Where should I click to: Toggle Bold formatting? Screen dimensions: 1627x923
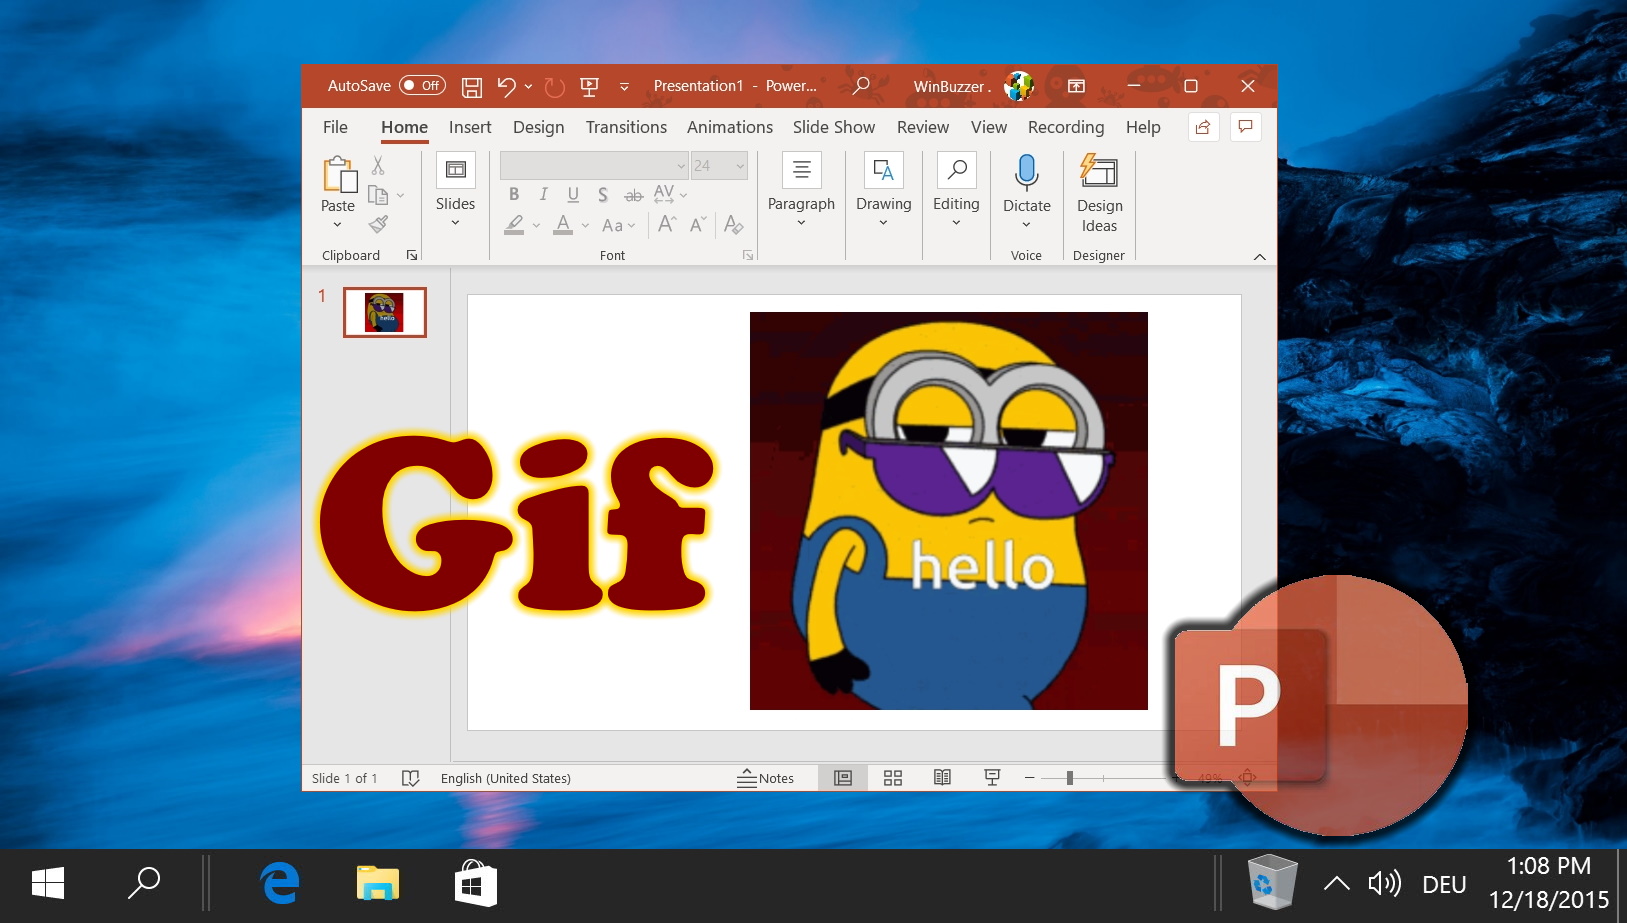coord(514,194)
